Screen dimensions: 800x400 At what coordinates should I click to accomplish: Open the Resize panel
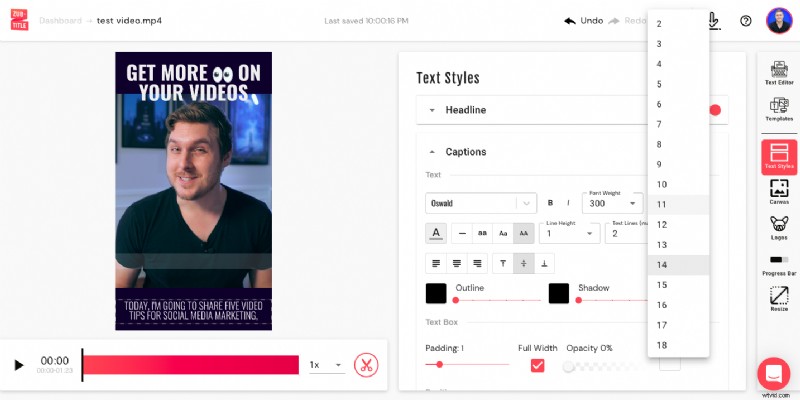pos(779,299)
